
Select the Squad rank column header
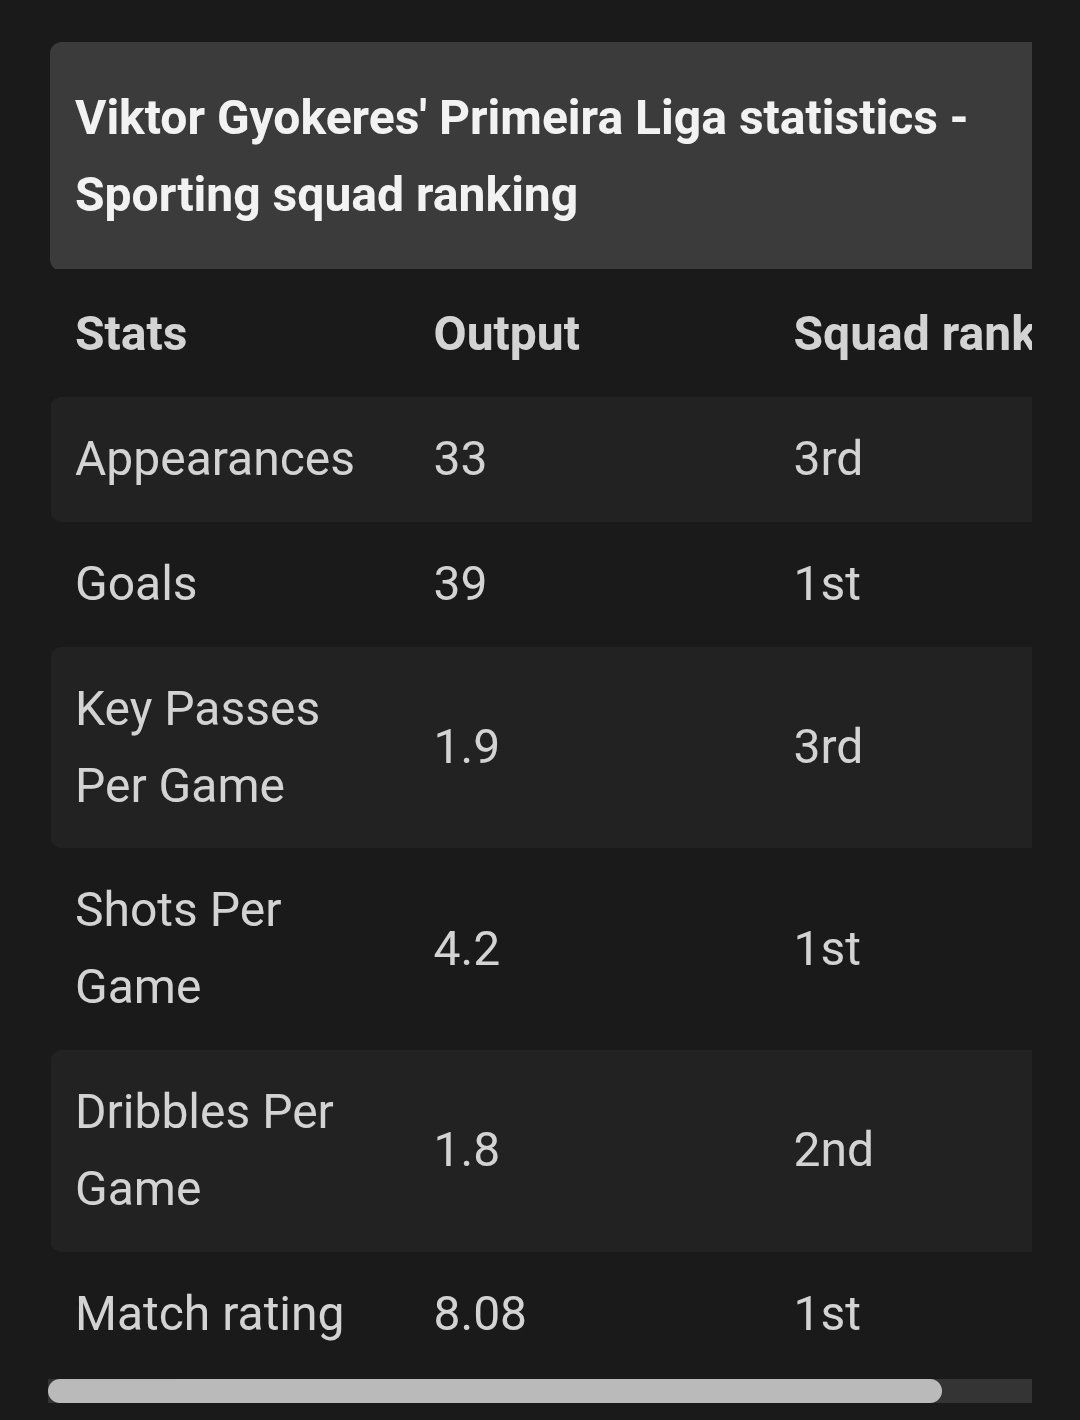[912, 333]
